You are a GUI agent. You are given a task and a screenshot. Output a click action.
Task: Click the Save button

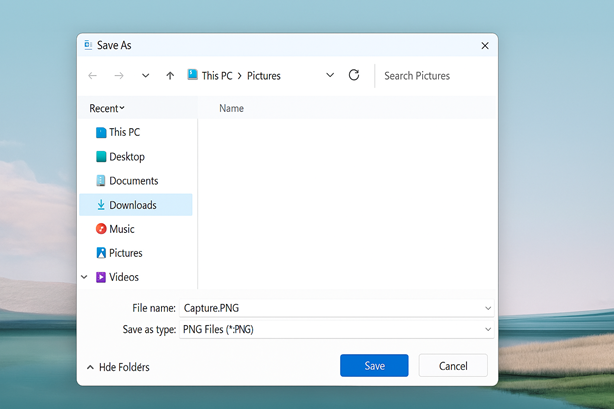pos(374,366)
